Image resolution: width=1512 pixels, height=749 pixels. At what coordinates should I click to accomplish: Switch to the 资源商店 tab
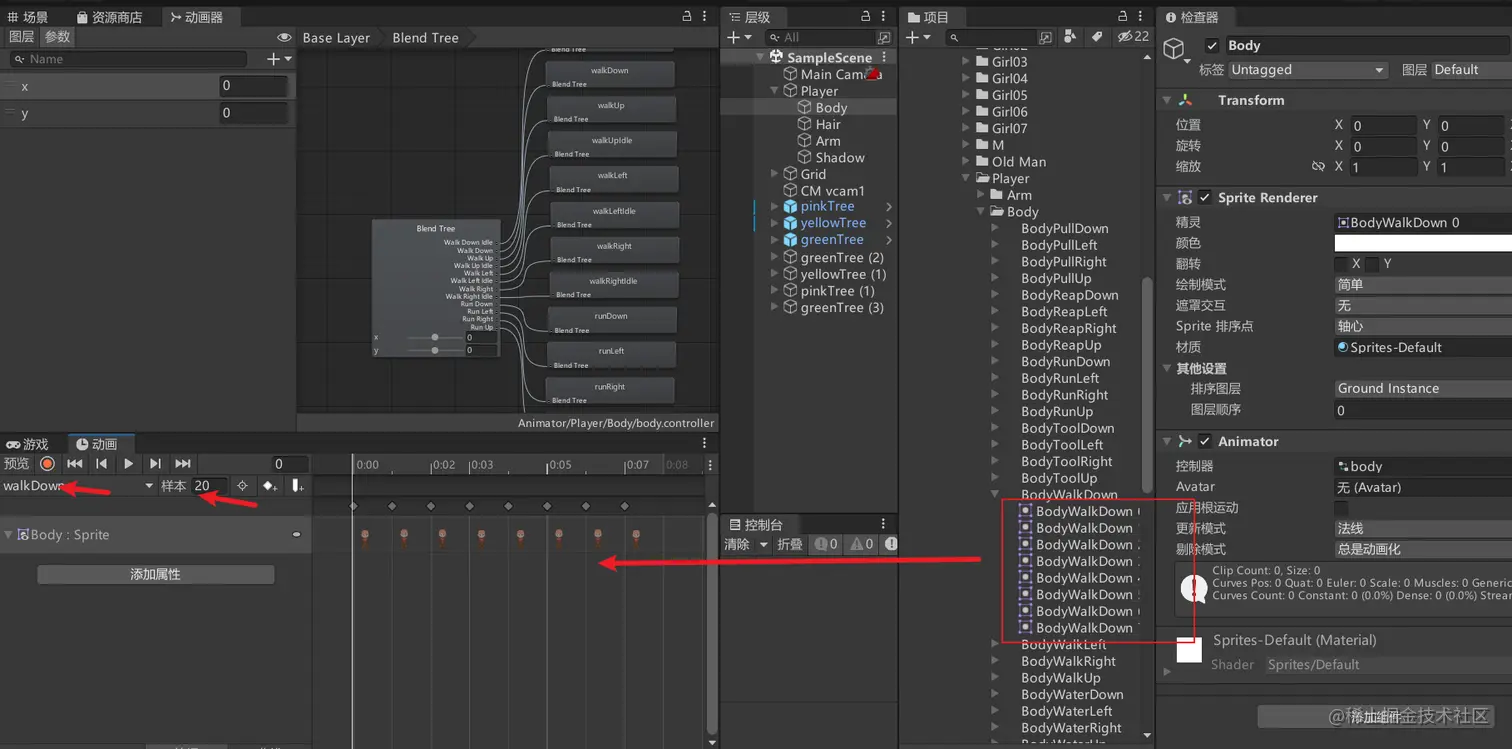(109, 17)
